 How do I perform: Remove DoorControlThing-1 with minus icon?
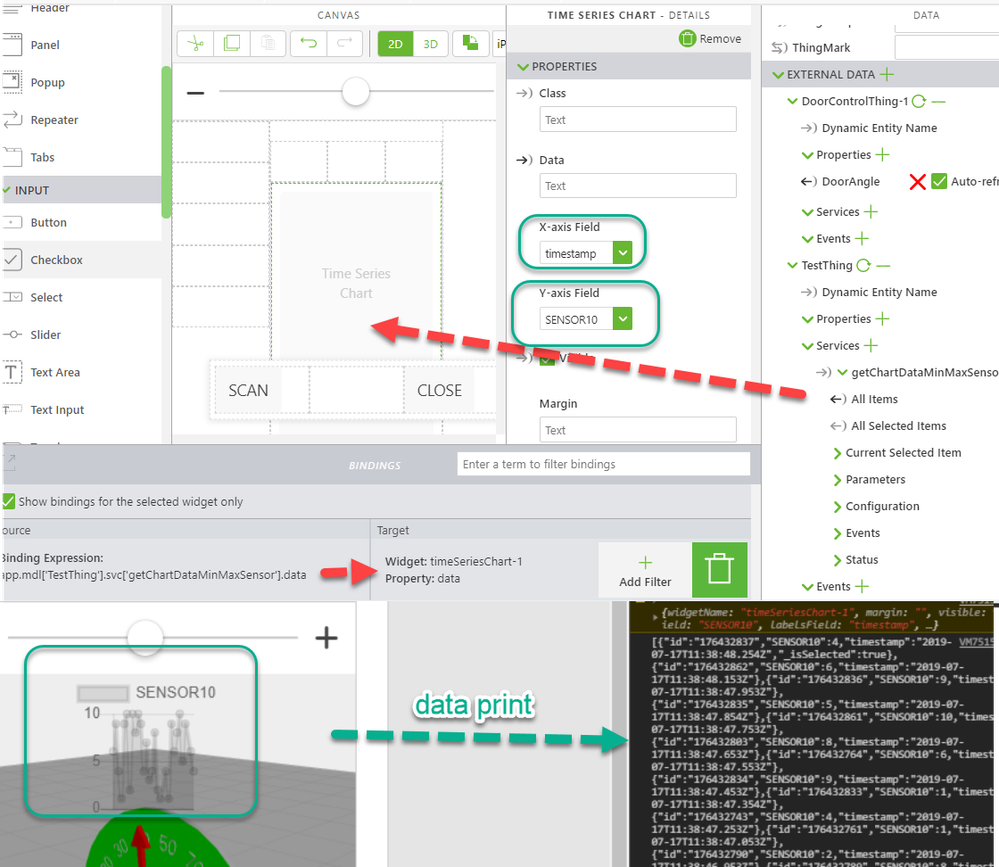click(938, 101)
